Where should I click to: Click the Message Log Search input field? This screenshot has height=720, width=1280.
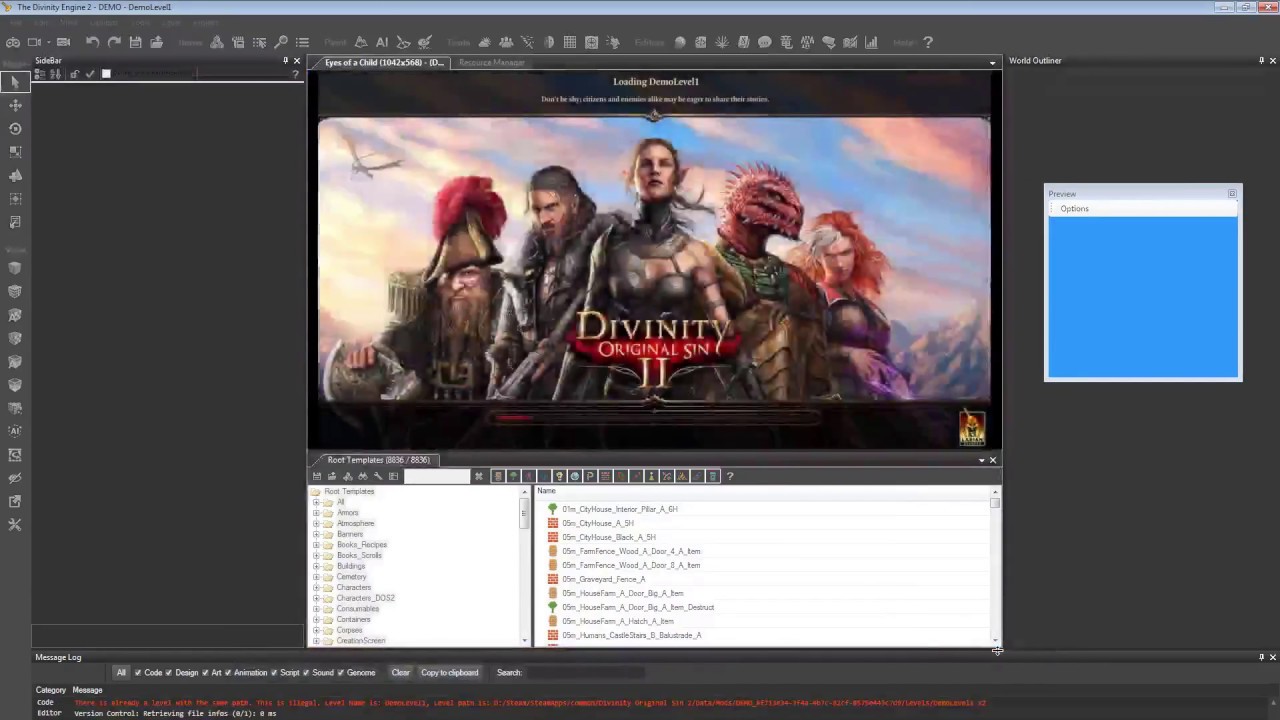point(585,672)
